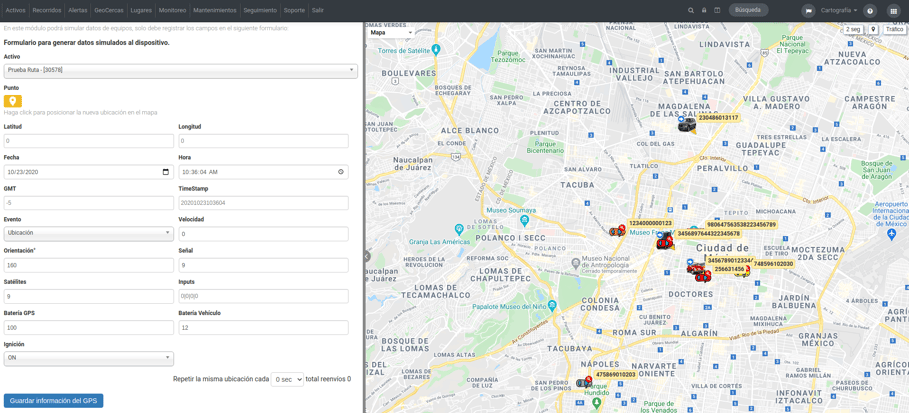Click the Inputs field 0|0|0|0
Viewport: 909px width, 413px height.
[x=263, y=296]
